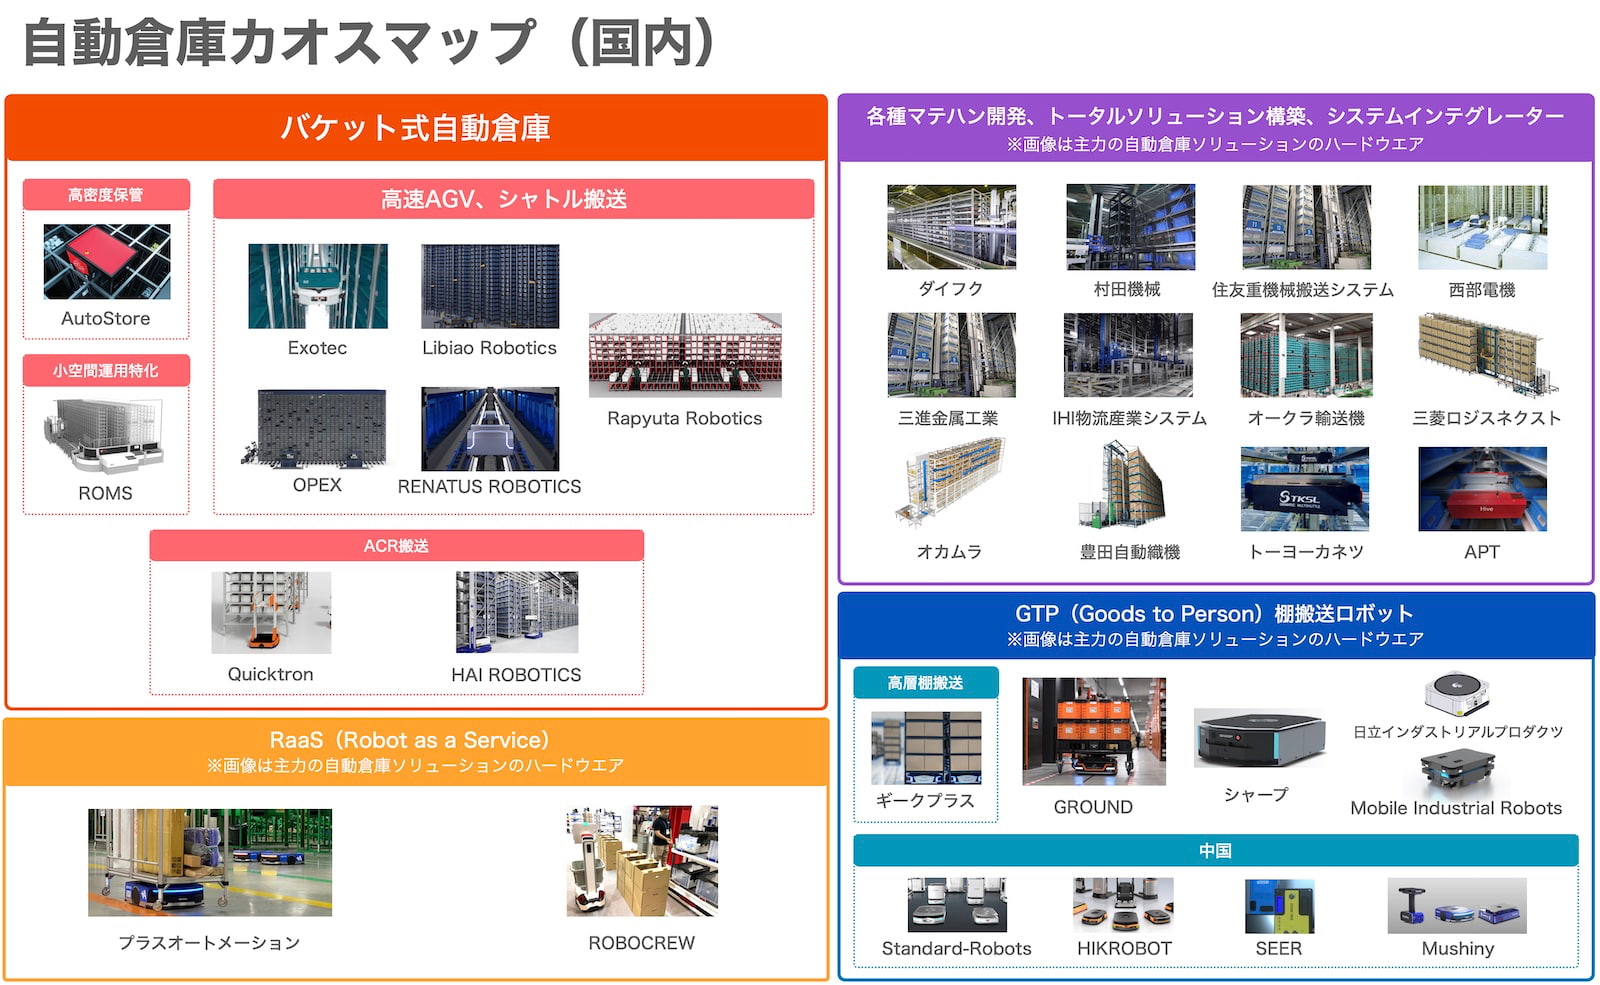
Task: Click the Rapyuta Robotics name label
Action: tap(685, 418)
